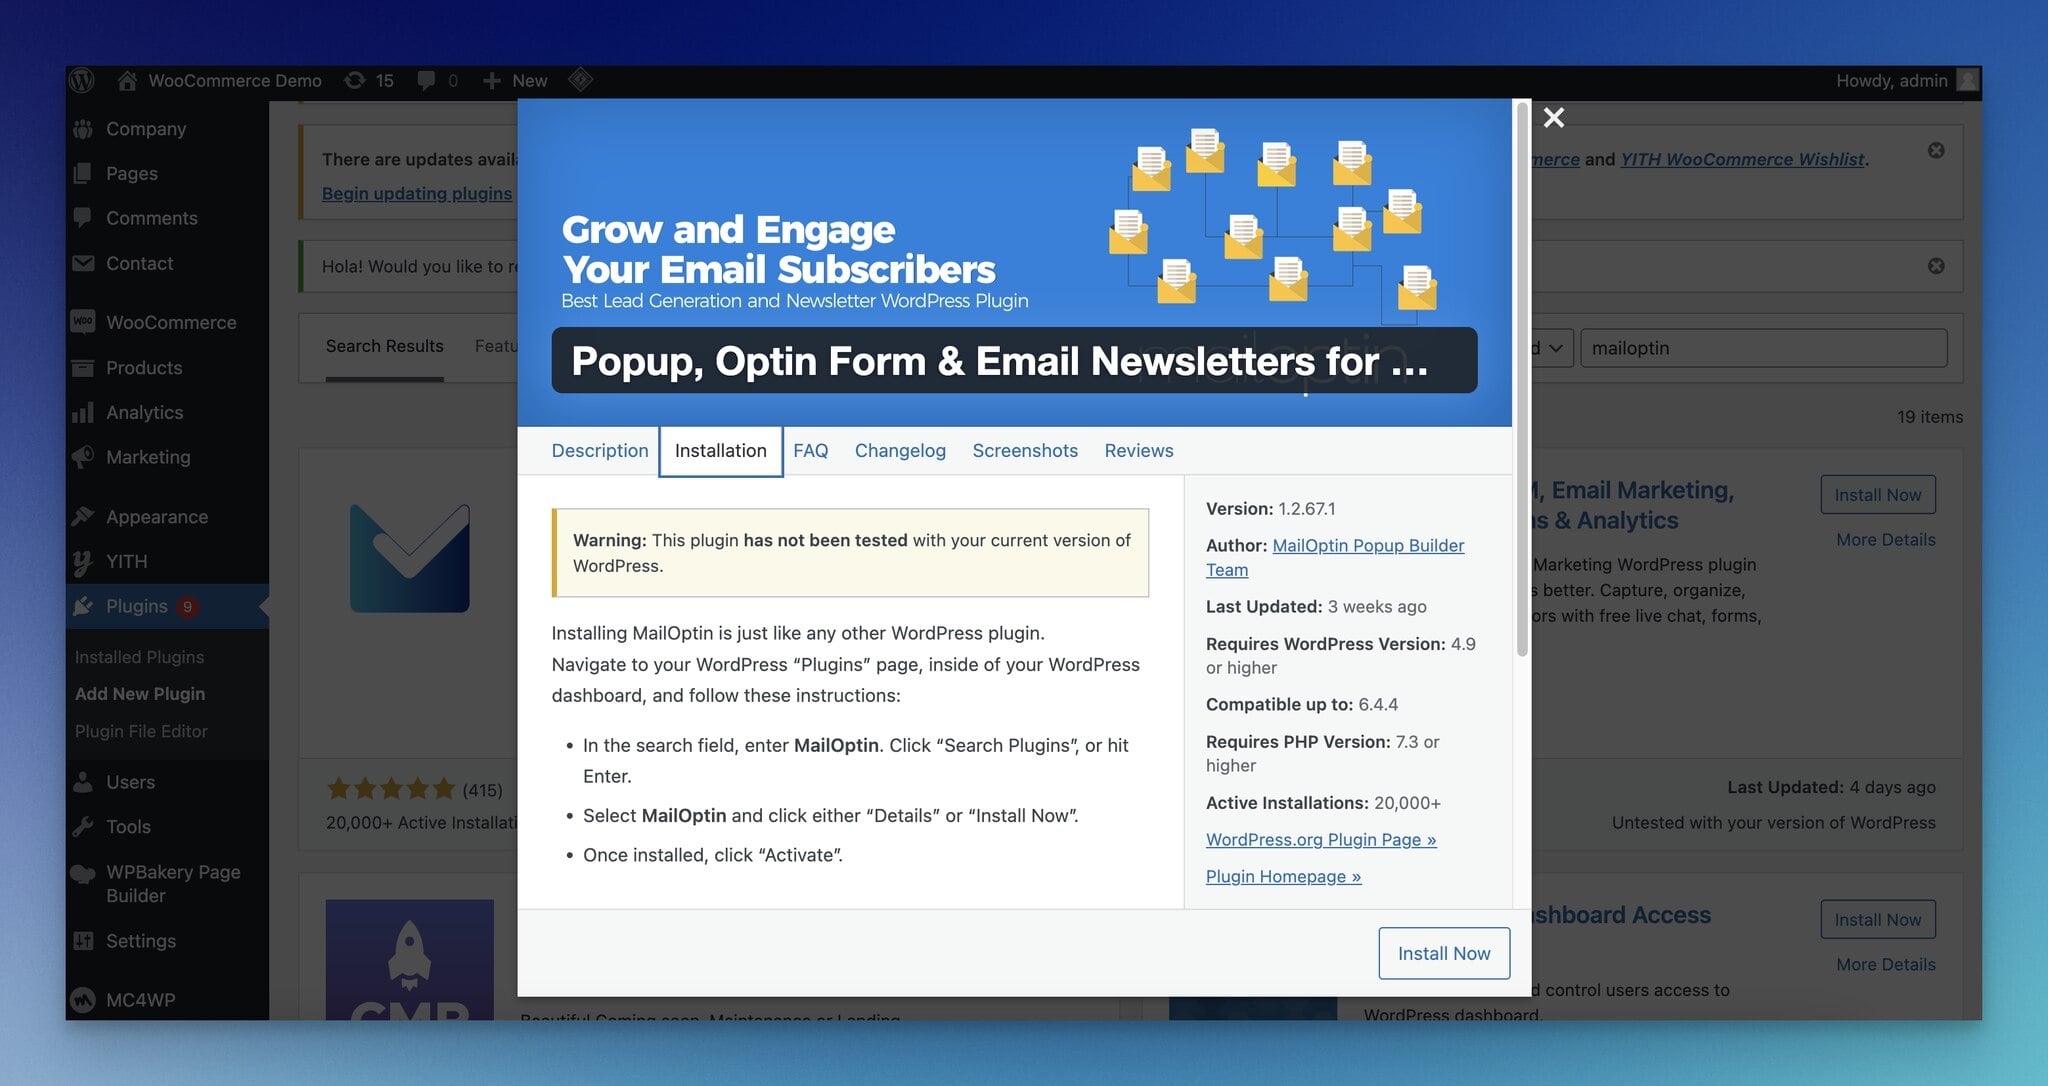Click the Plugins plug icon

(x=83, y=606)
